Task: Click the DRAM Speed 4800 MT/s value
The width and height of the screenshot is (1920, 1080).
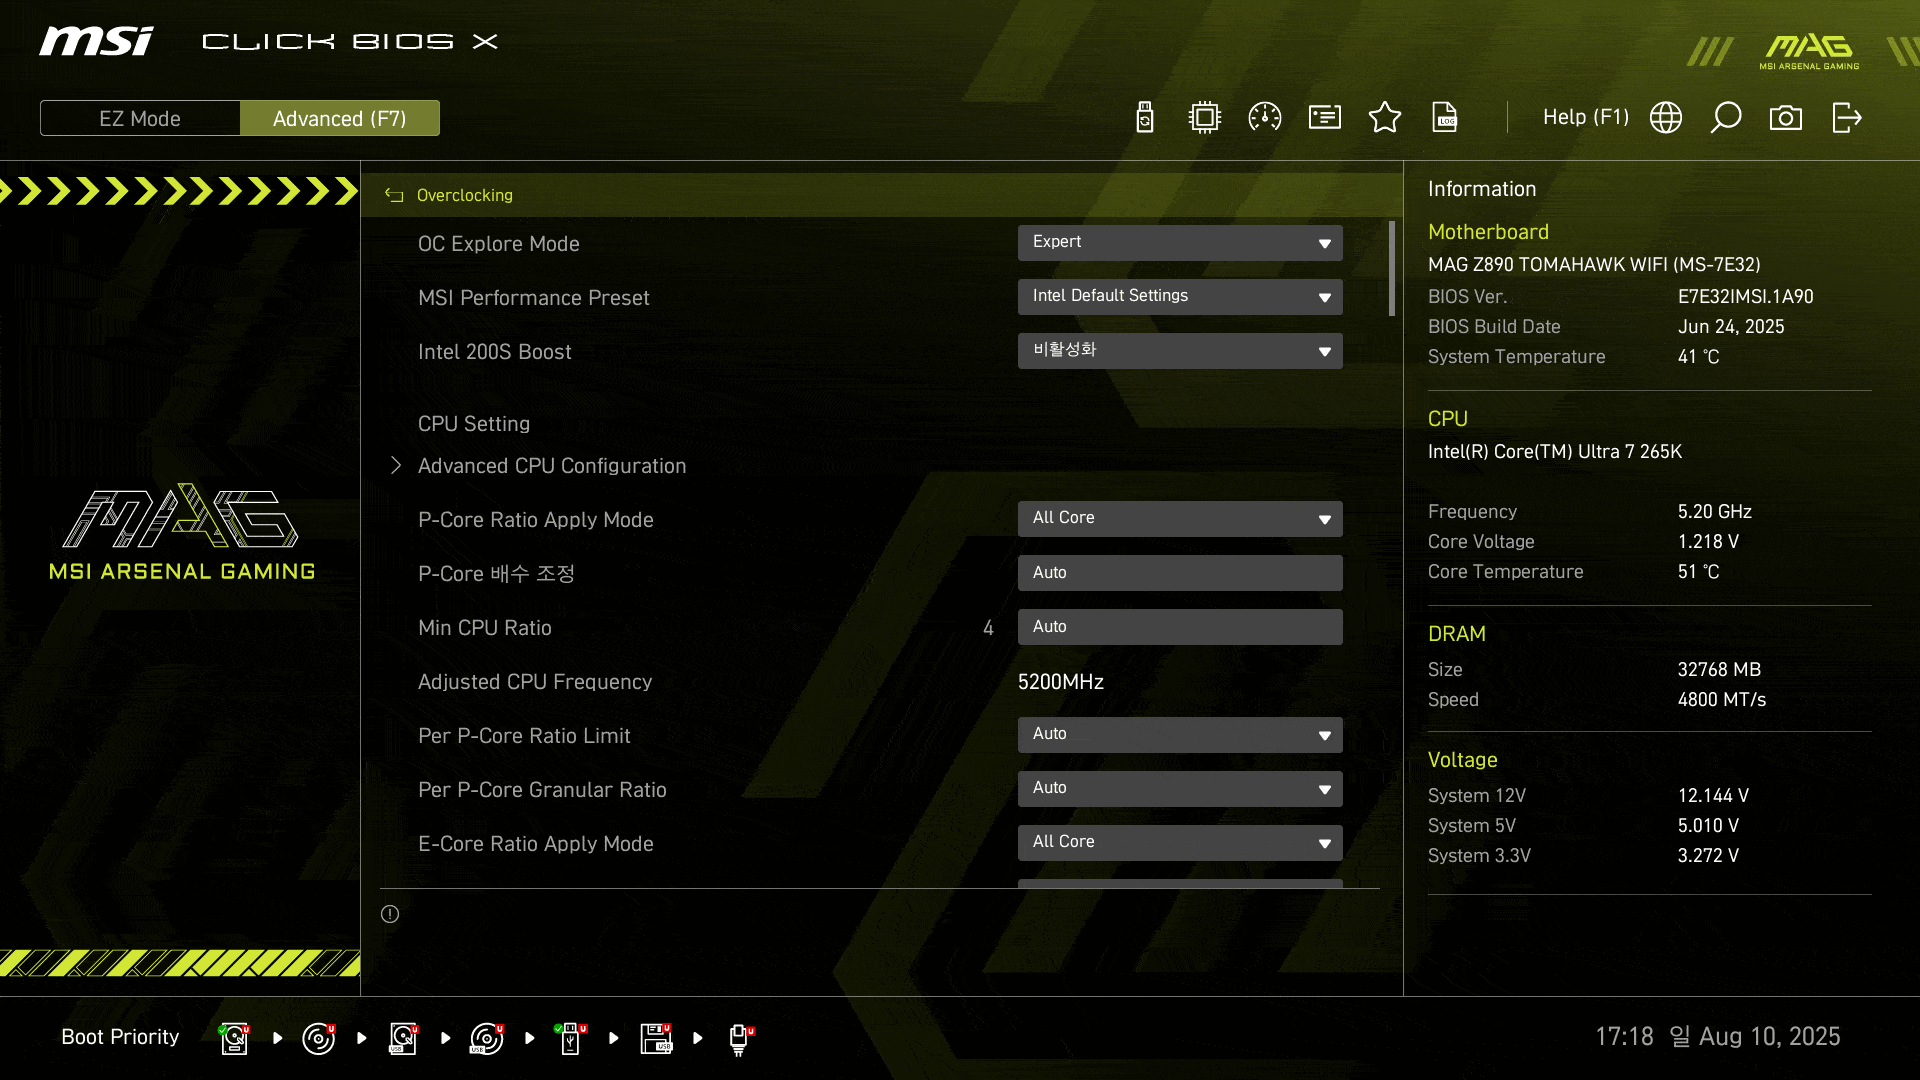Action: tap(1722, 700)
